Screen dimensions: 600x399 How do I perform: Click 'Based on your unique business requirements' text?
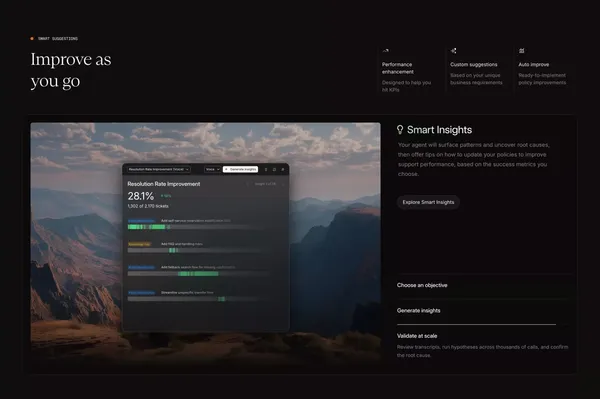point(476,79)
